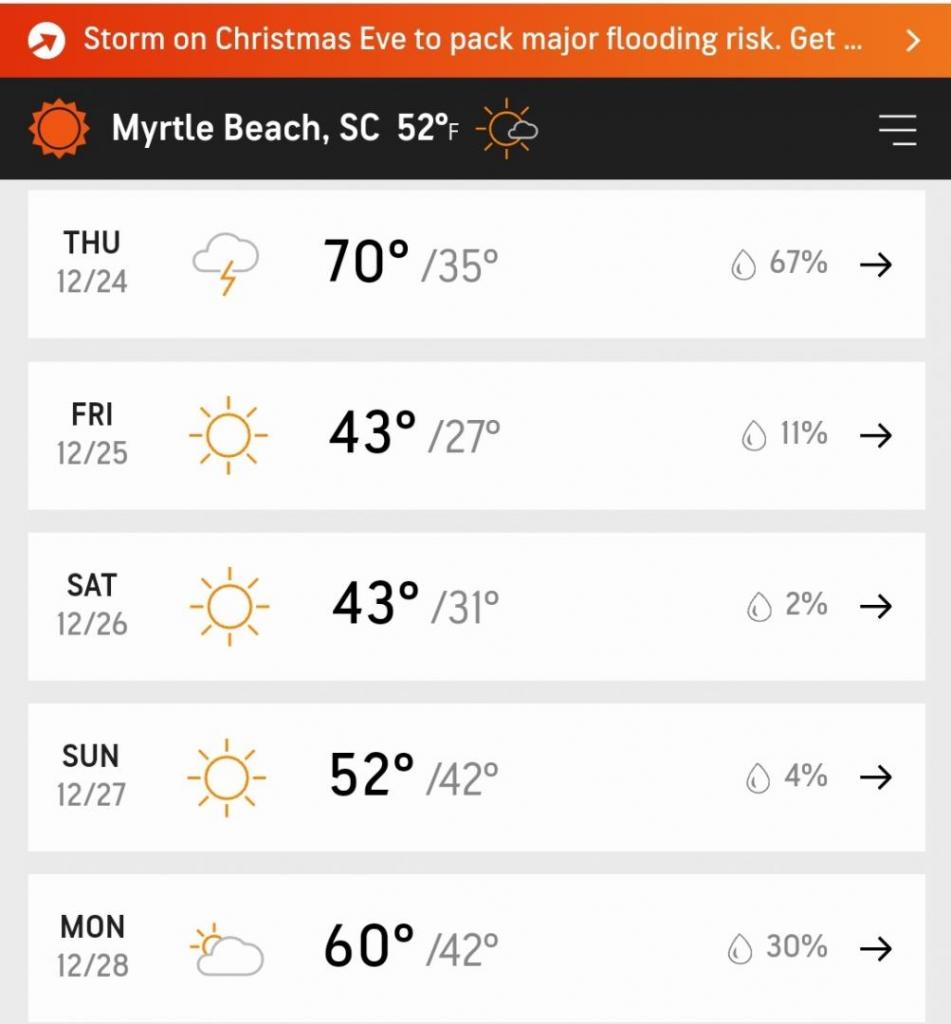Click the sunny icon for Sunday 12/27
The image size is (951, 1024).
[227, 777]
